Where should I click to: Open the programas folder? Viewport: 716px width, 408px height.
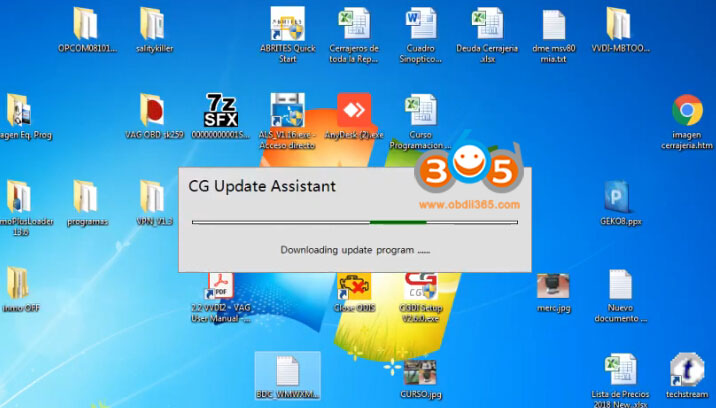[86, 197]
